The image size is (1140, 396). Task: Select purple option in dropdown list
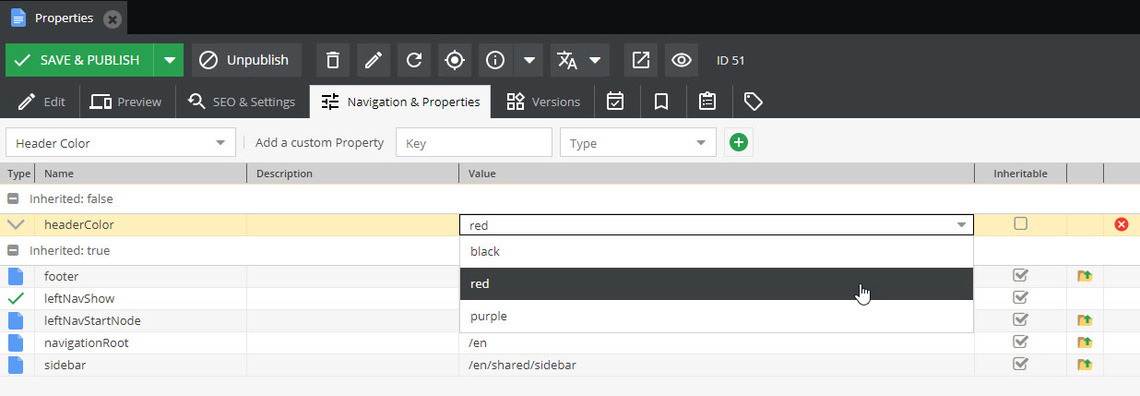point(716,316)
